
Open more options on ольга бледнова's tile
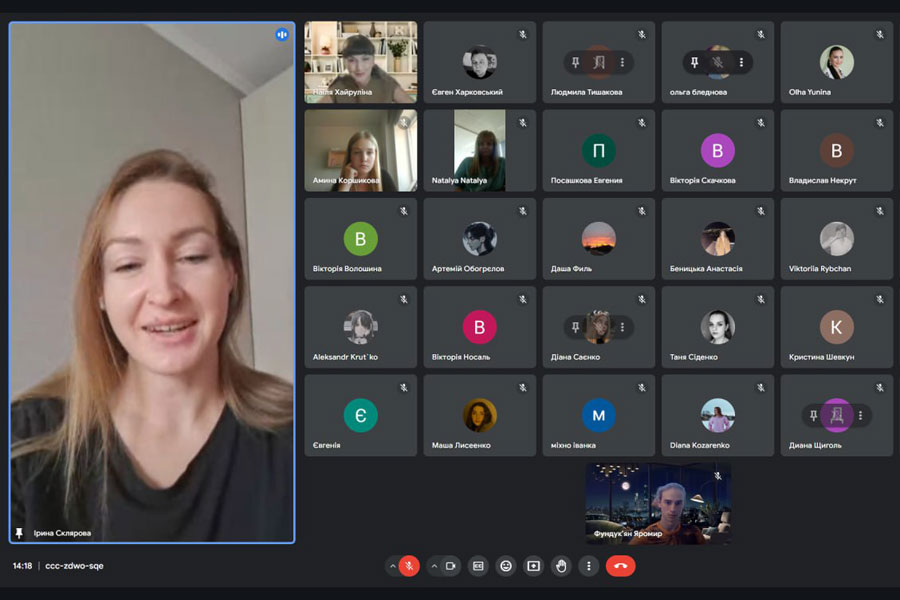pyautogui.click(x=742, y=62)
